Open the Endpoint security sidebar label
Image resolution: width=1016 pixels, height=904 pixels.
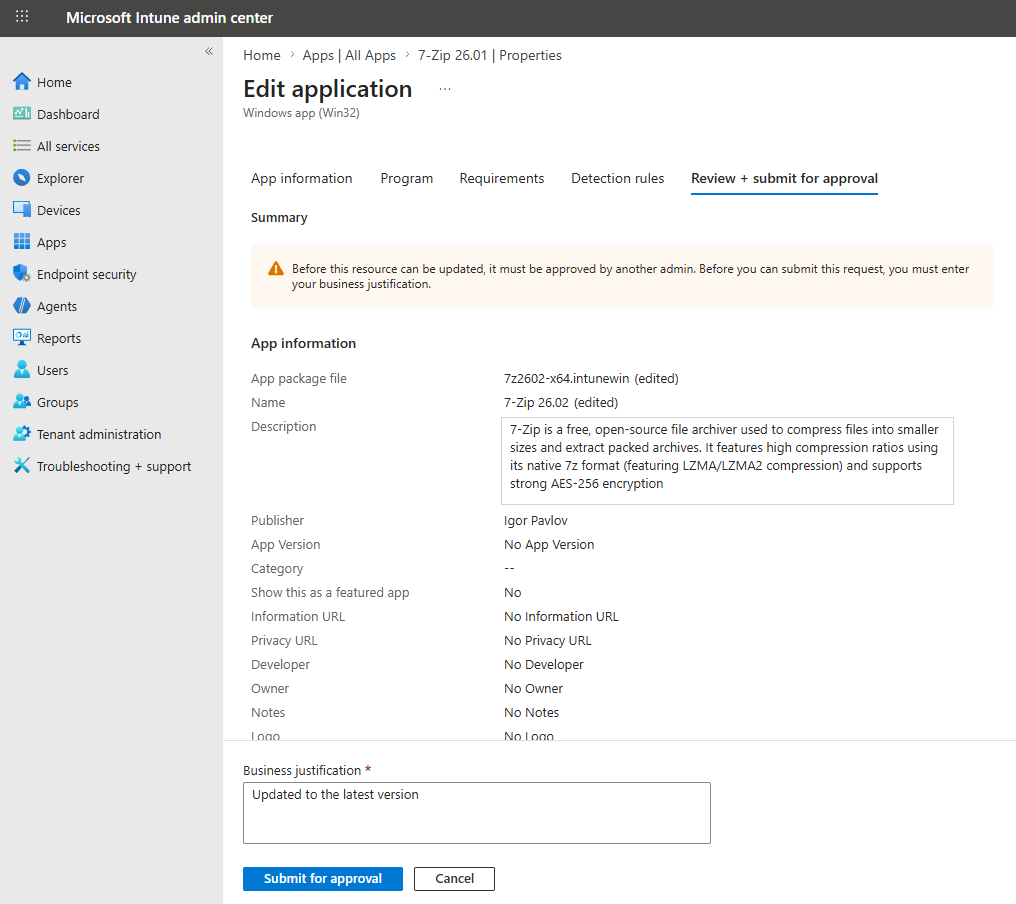pos(86,274)
